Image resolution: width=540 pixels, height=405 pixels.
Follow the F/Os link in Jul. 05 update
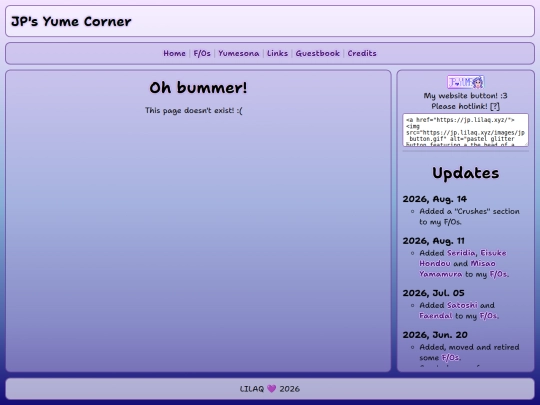click(x=489, y=315)
